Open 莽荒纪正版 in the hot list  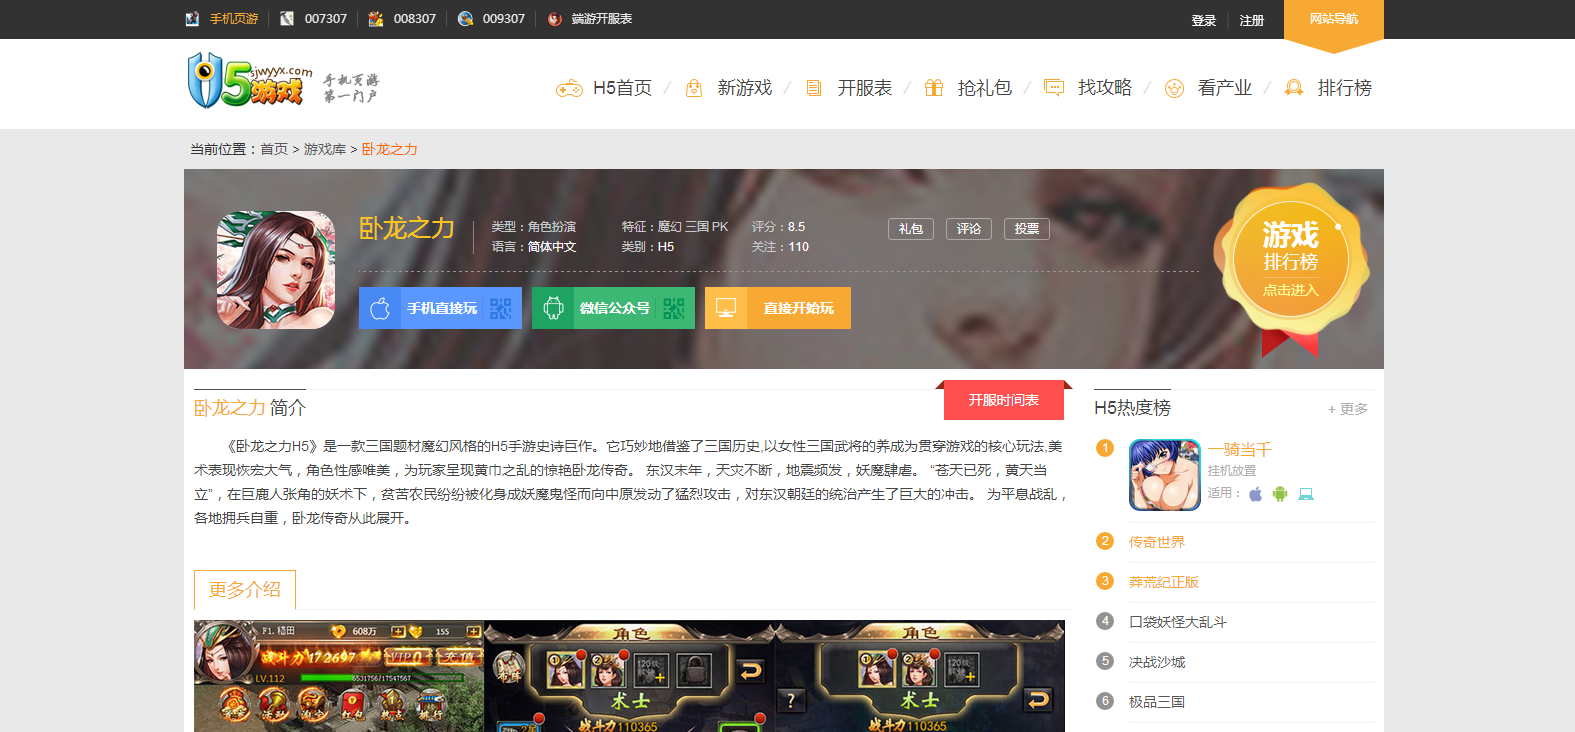pyautogui.click(x=1164, y=582)
